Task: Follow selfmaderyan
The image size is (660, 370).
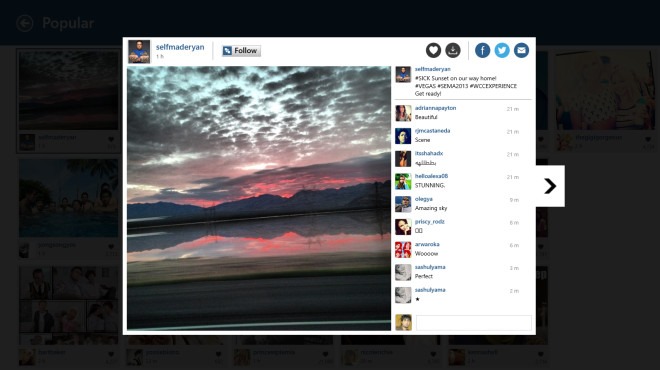Action: tap(241, 51)
